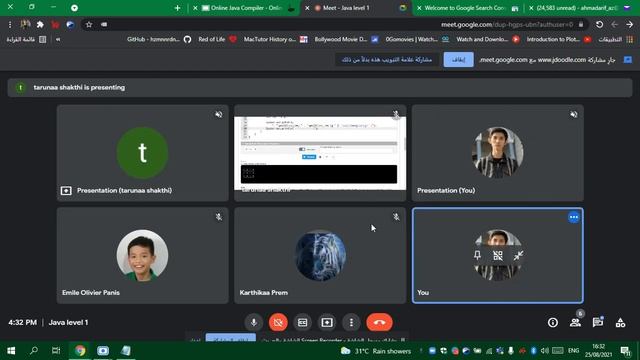
Task: Open GitHub bookmark
Action: point(159,39)
